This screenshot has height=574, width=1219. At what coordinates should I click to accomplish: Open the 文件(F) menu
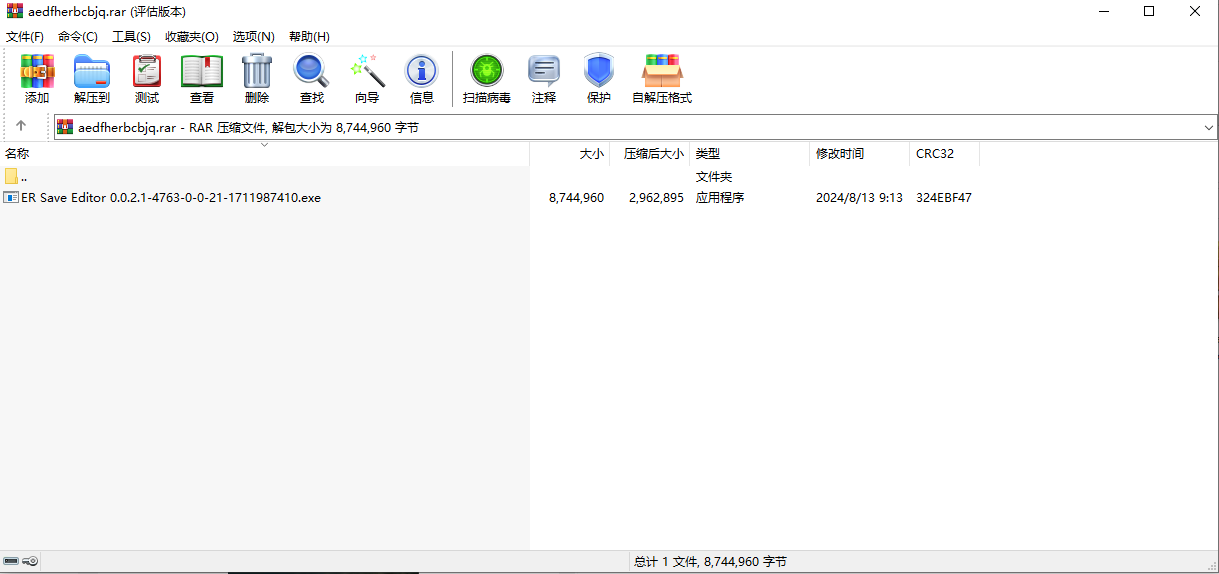[x=25, y=37]
